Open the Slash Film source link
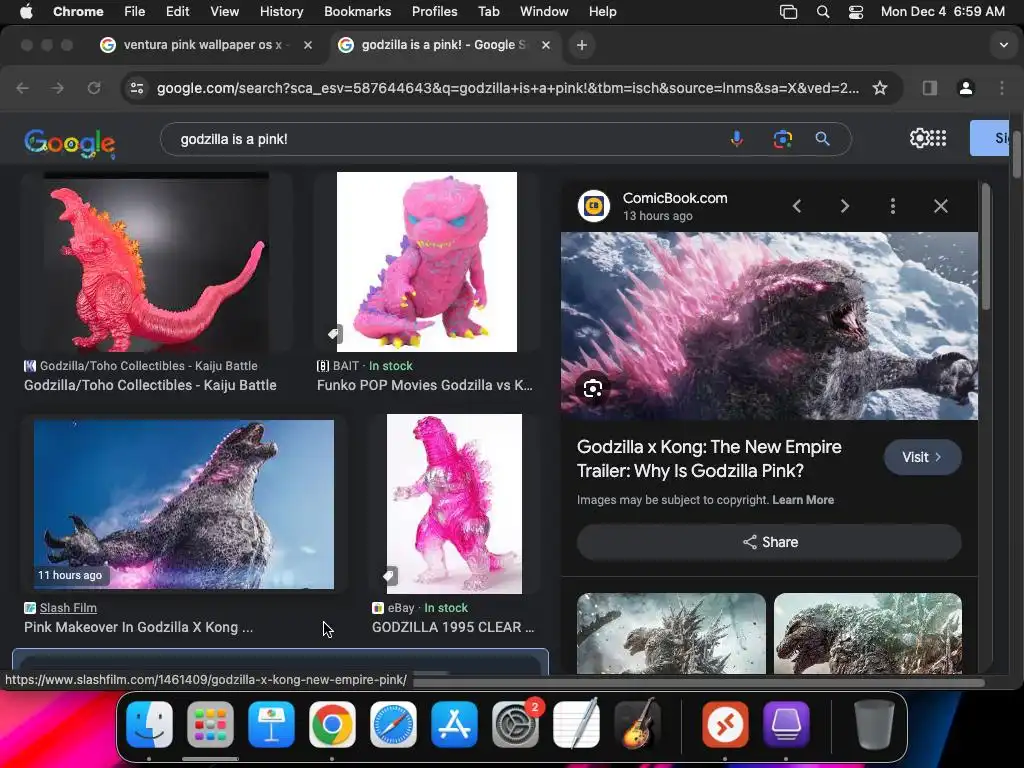This screenshot has height=768, width=1024. click(68, 608)
